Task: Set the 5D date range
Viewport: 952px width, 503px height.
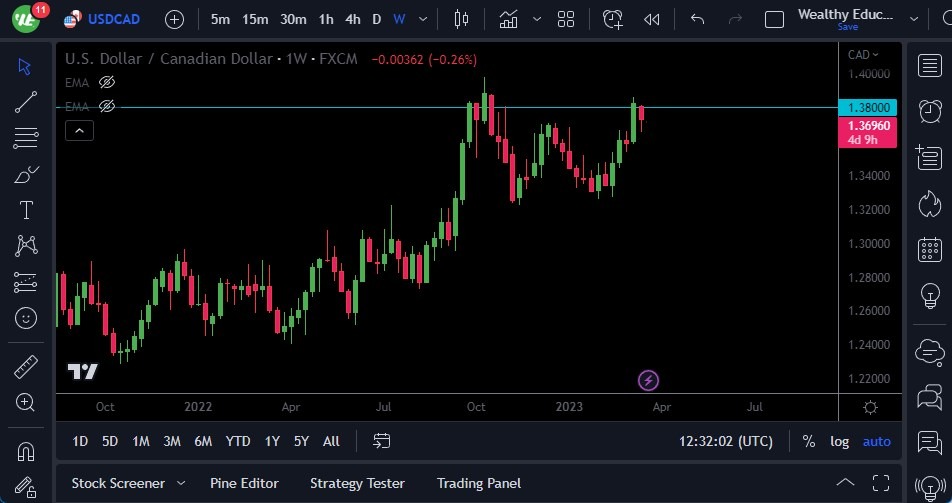Action: (x=110, y=442)
